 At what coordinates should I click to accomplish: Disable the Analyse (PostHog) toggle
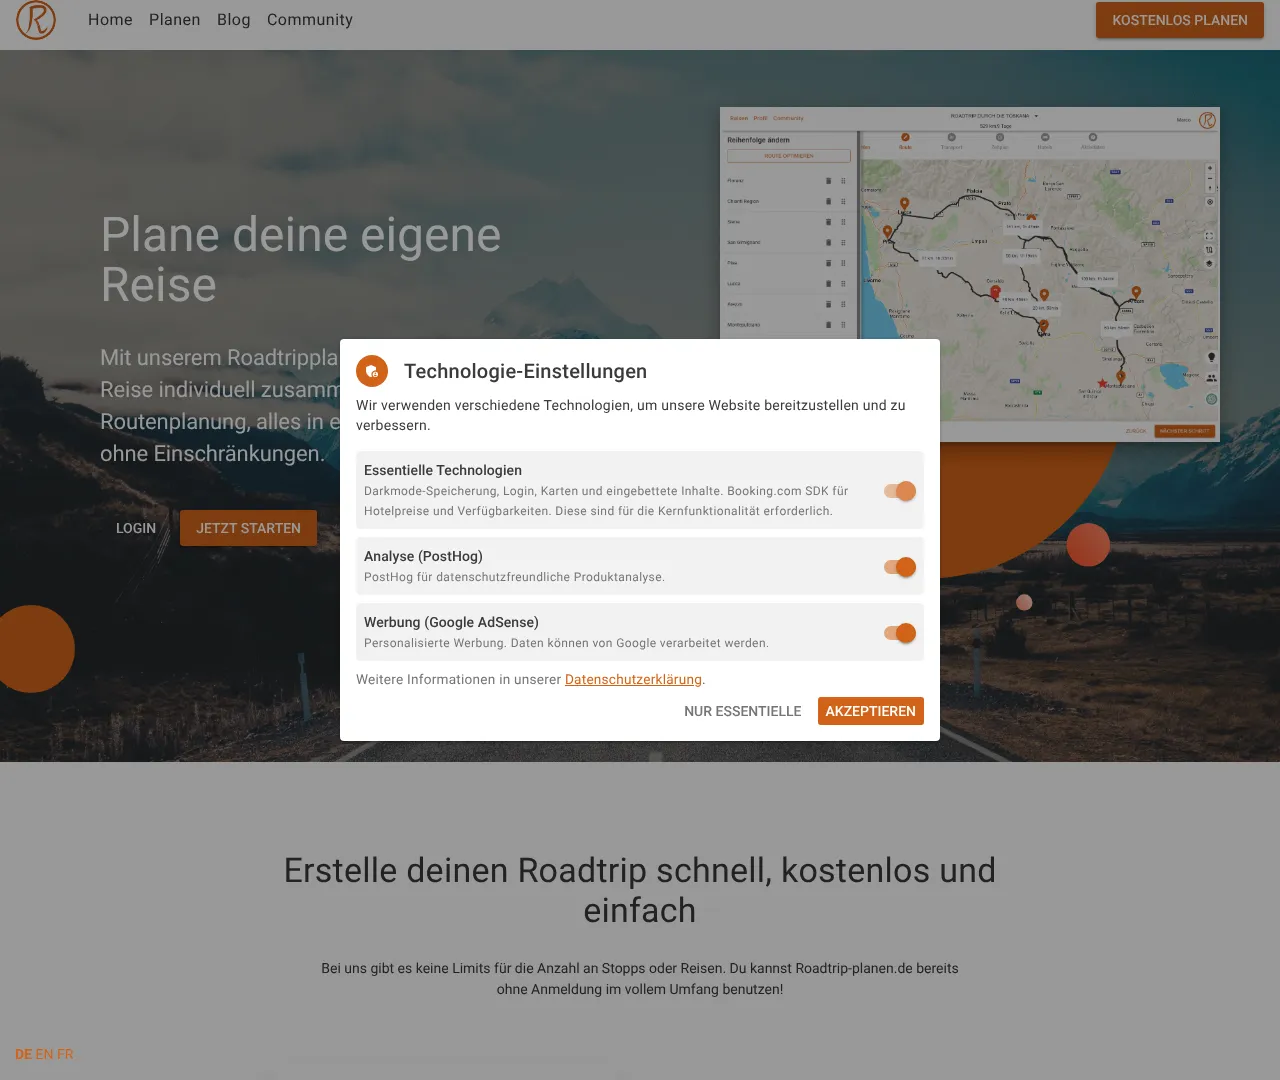(x=899, y=566)
